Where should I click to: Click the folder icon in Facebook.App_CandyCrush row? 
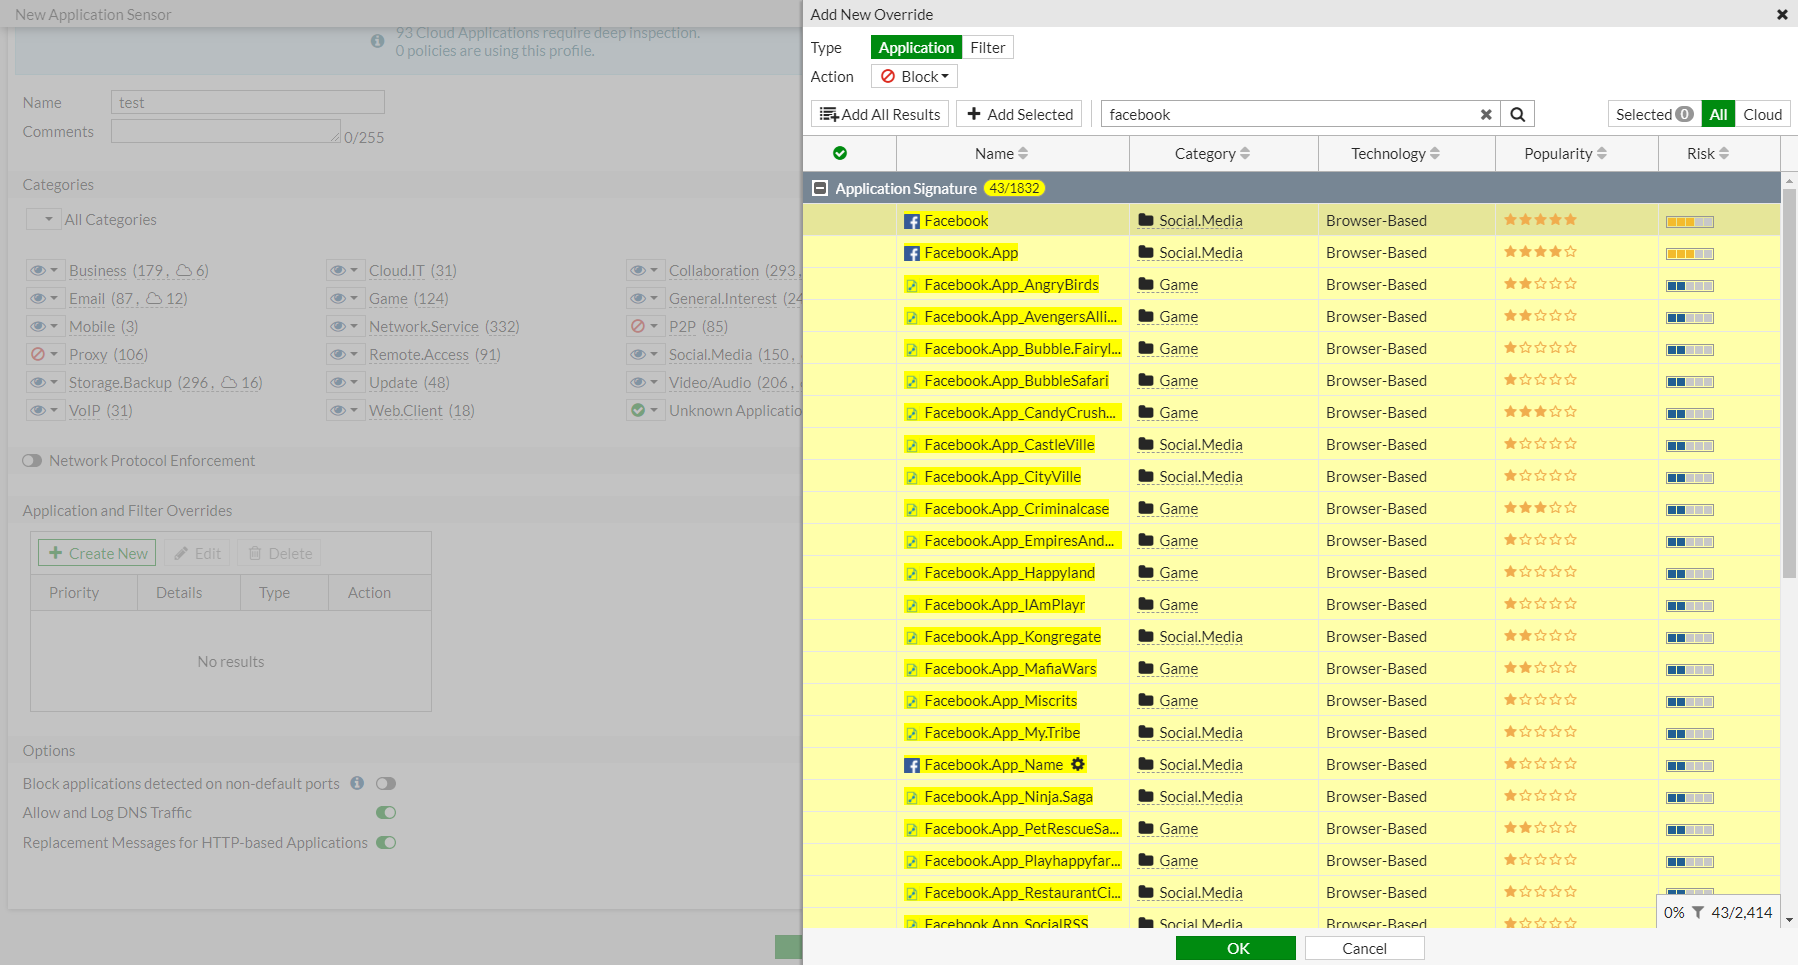coord(1146,412)
